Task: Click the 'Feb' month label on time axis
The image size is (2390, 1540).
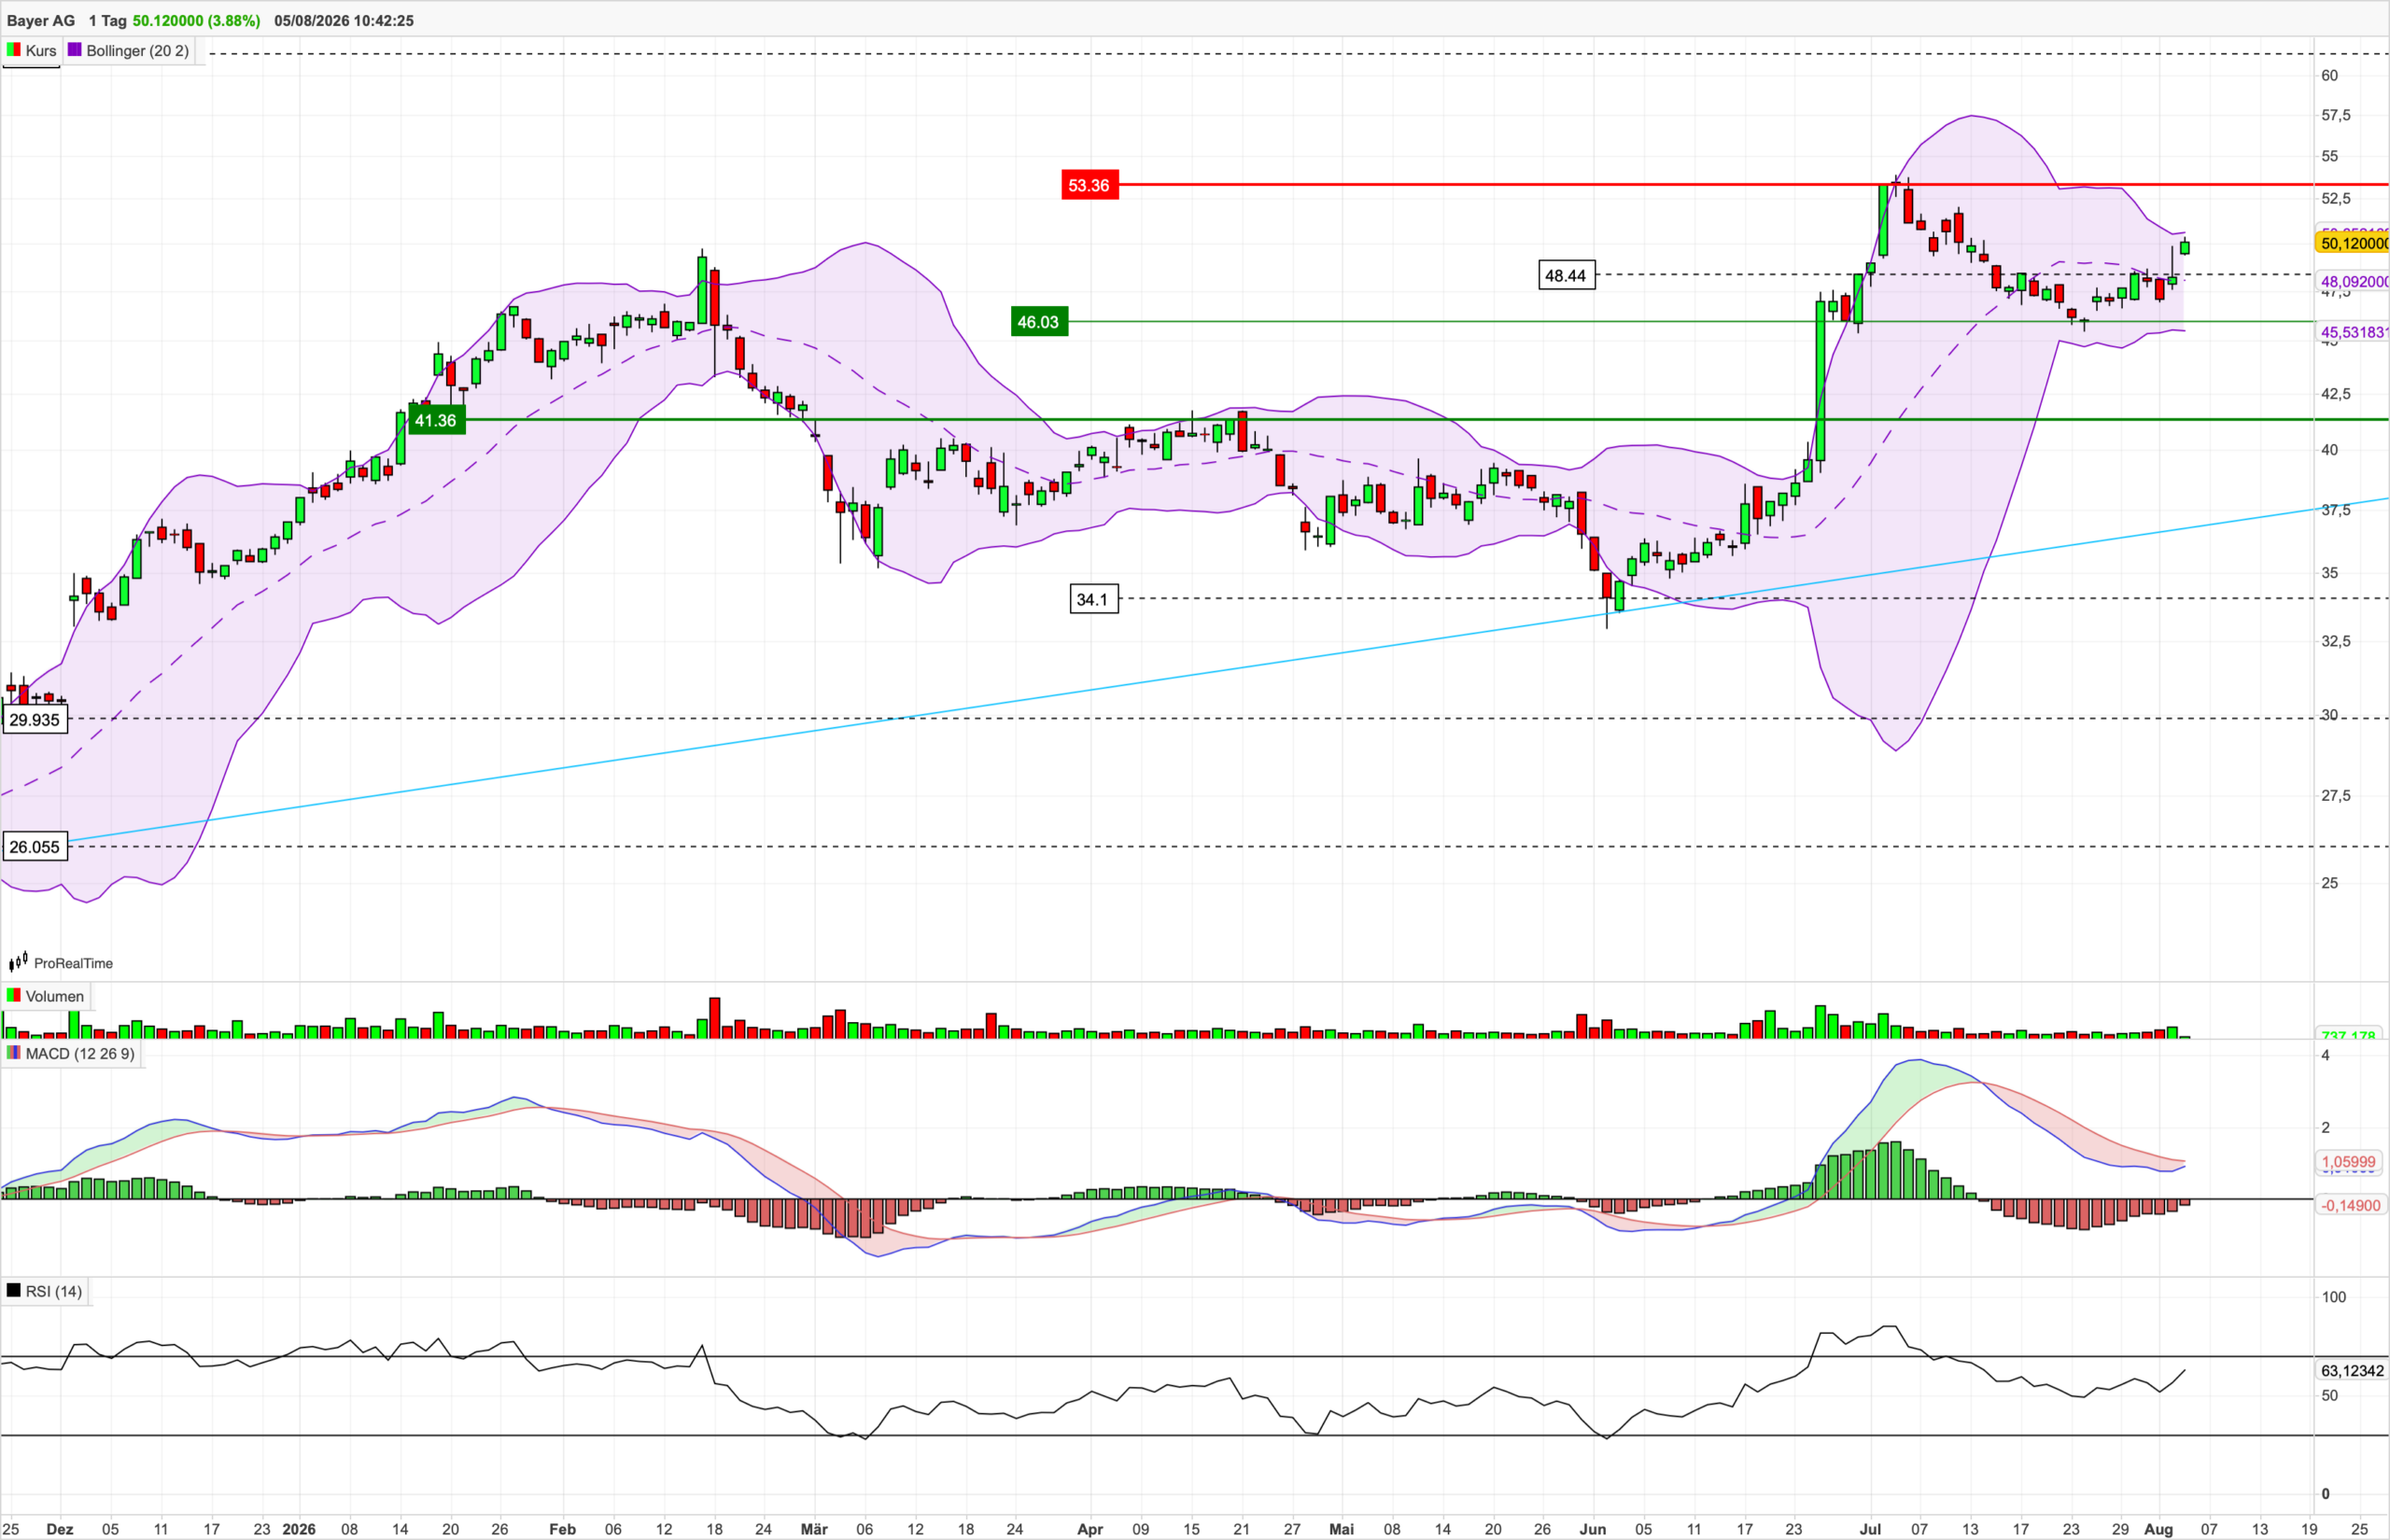Action: (563, 1529)
